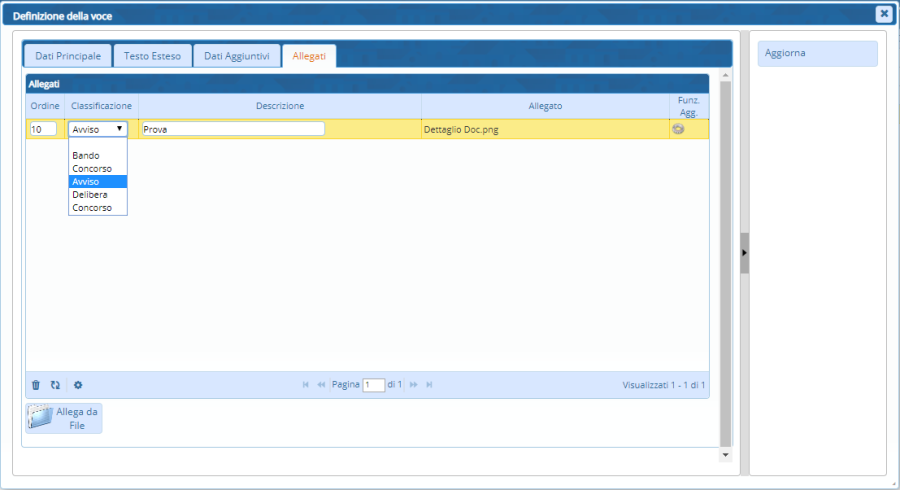Switch to the Dati Aggiuntivi tab

click(x=236, y=56)
